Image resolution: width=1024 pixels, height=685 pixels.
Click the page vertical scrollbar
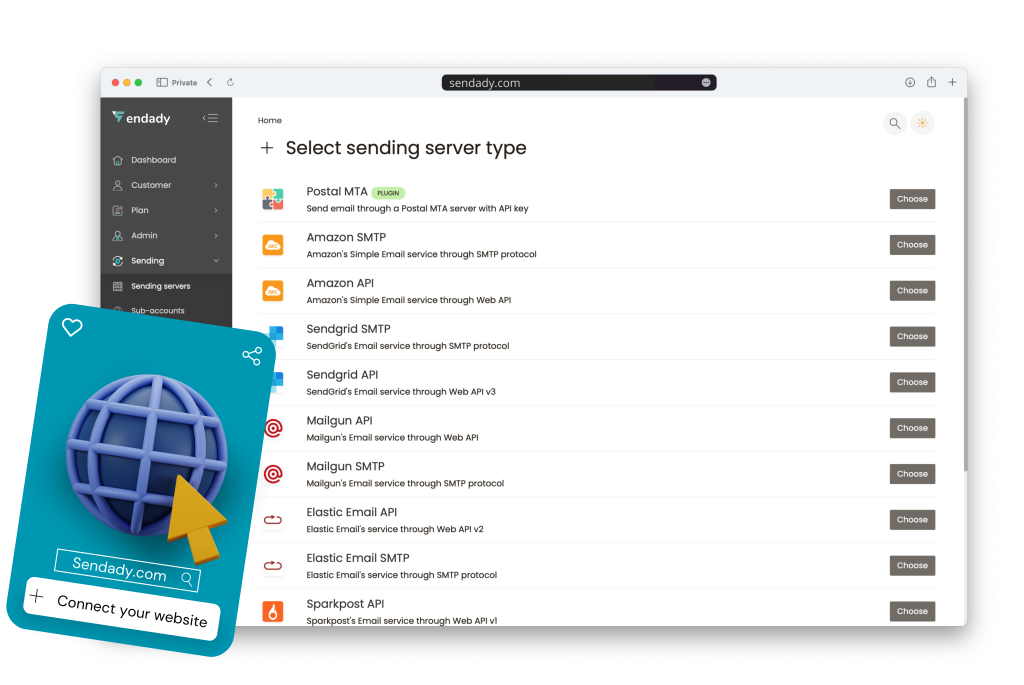(x=965, y=285)
